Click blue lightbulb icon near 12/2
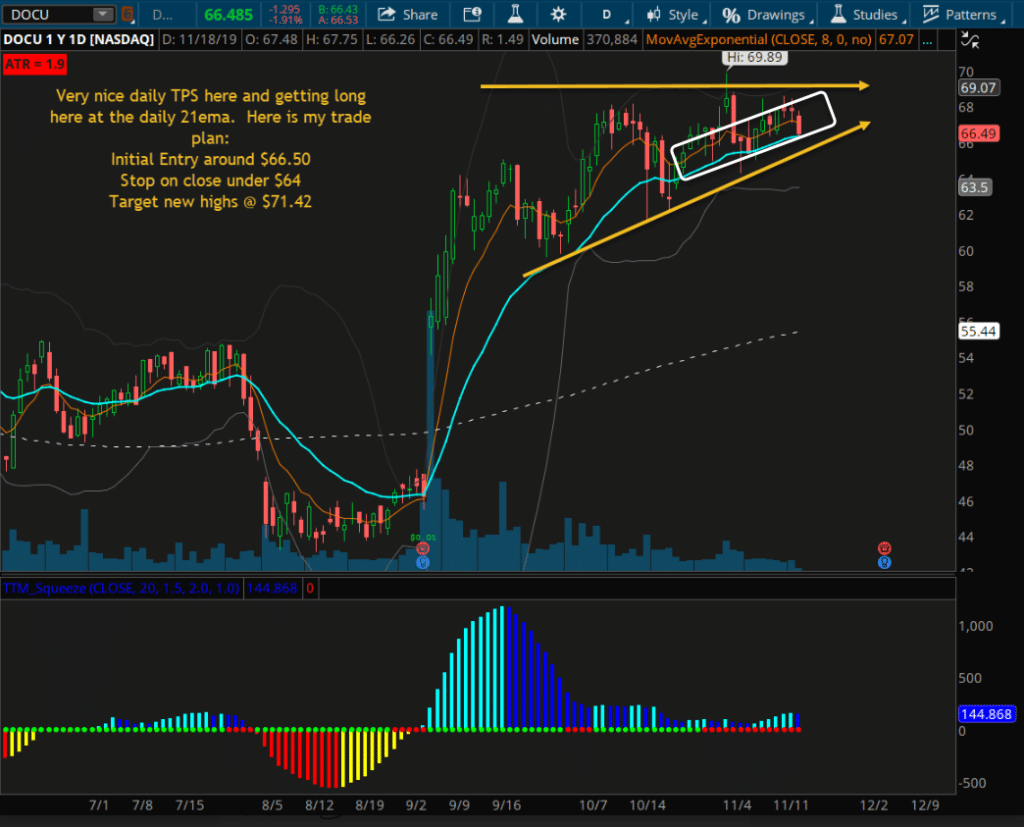 click(x=884, y=562)
